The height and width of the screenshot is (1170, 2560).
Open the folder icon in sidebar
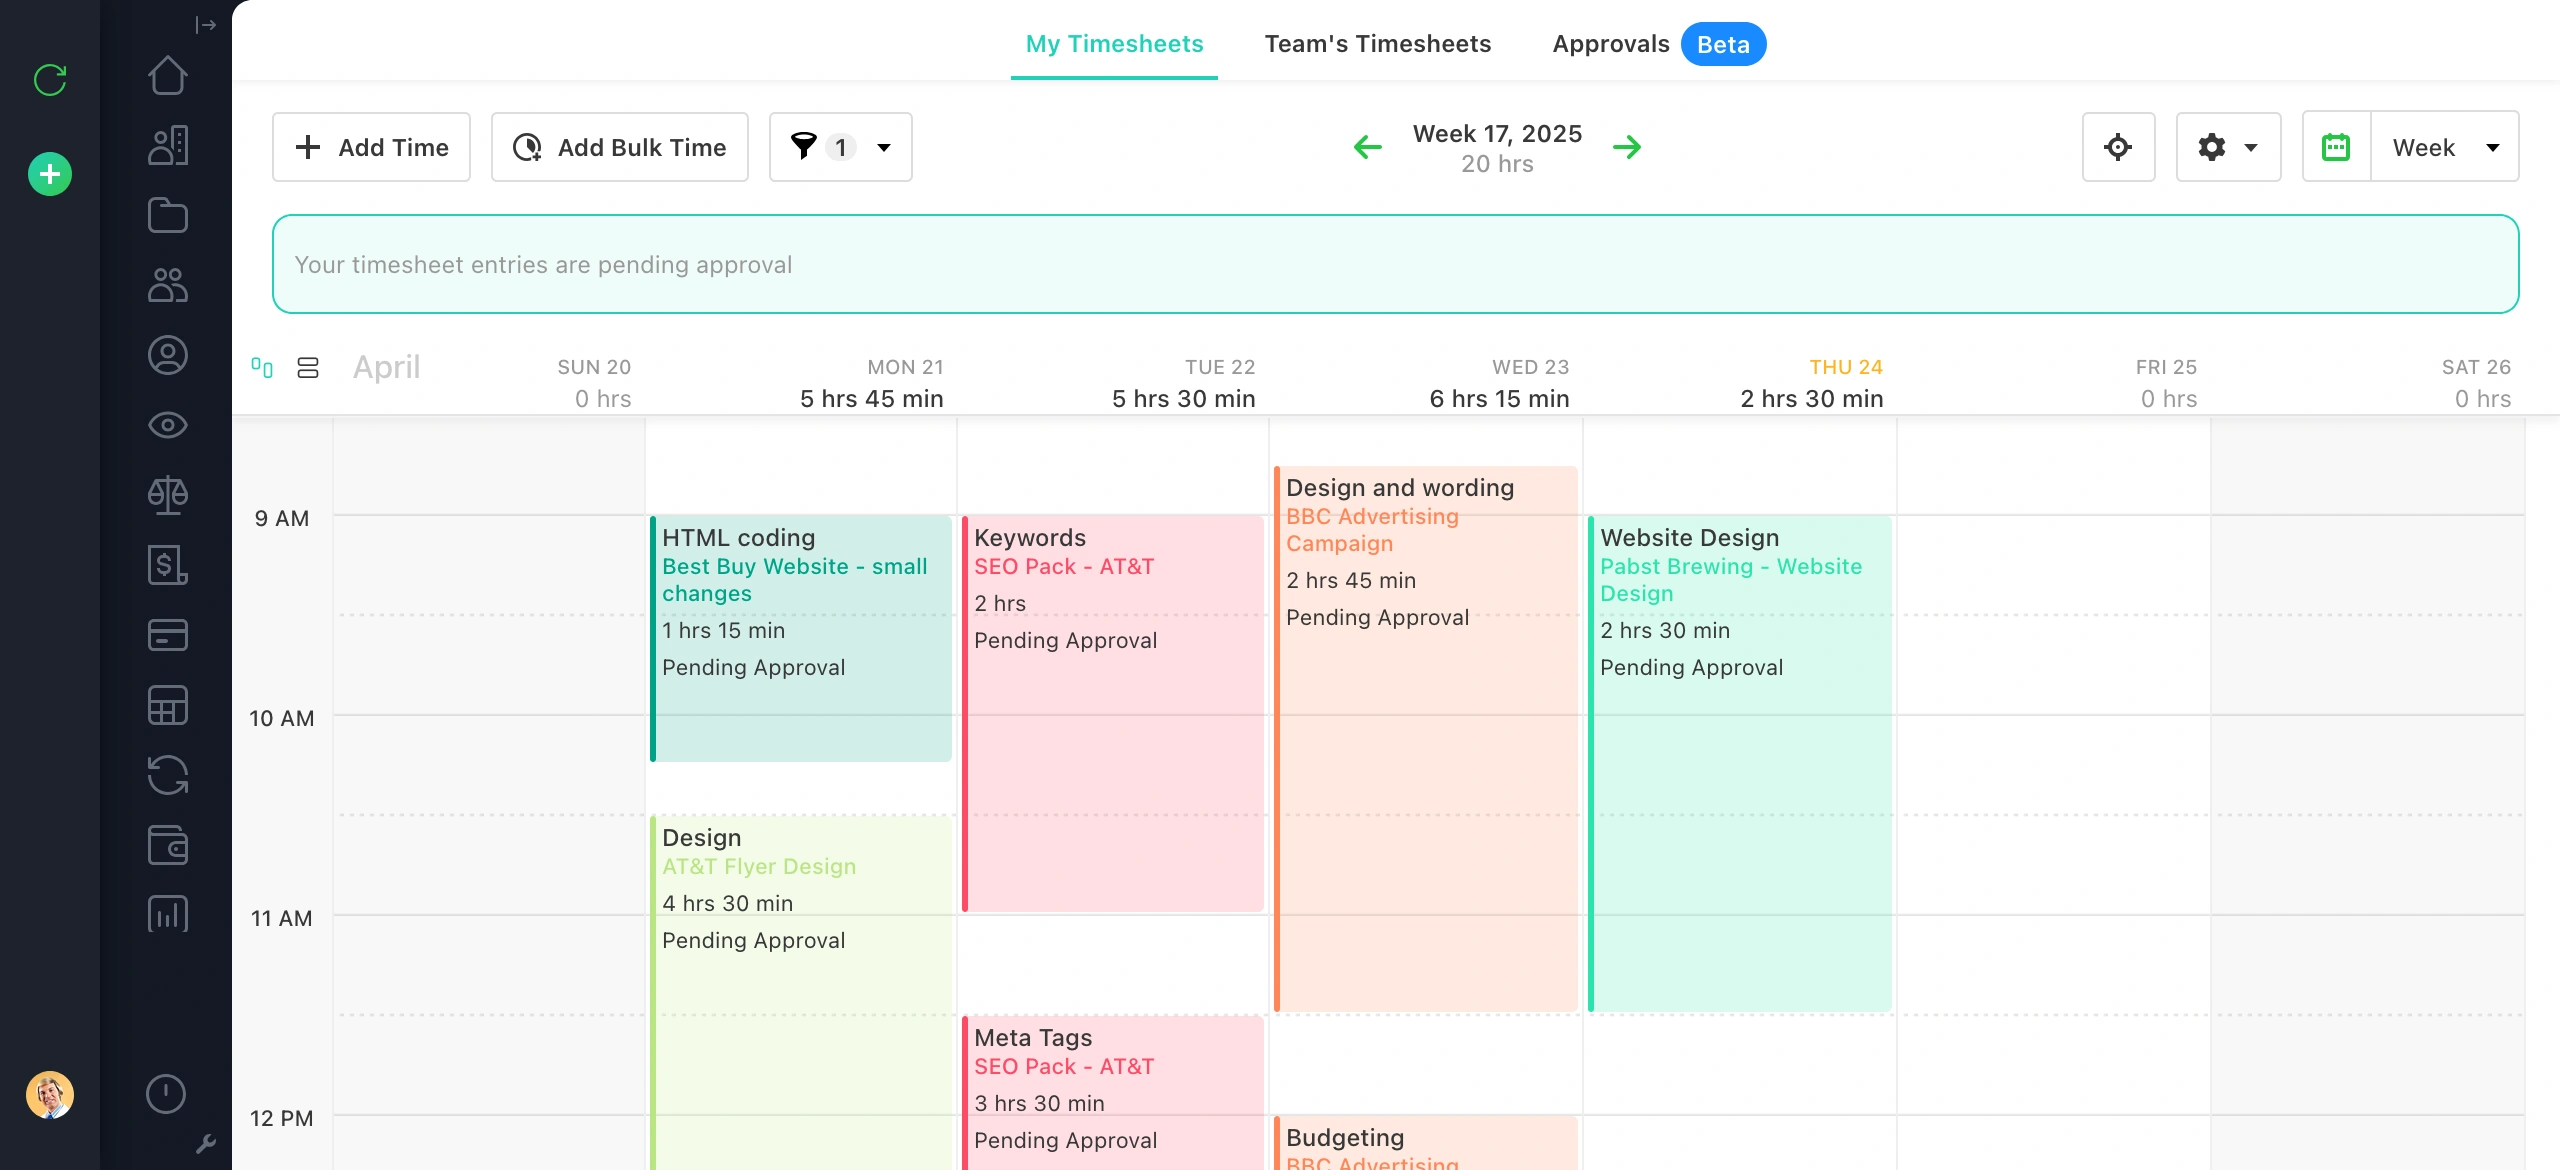click(x=167, y=216)
